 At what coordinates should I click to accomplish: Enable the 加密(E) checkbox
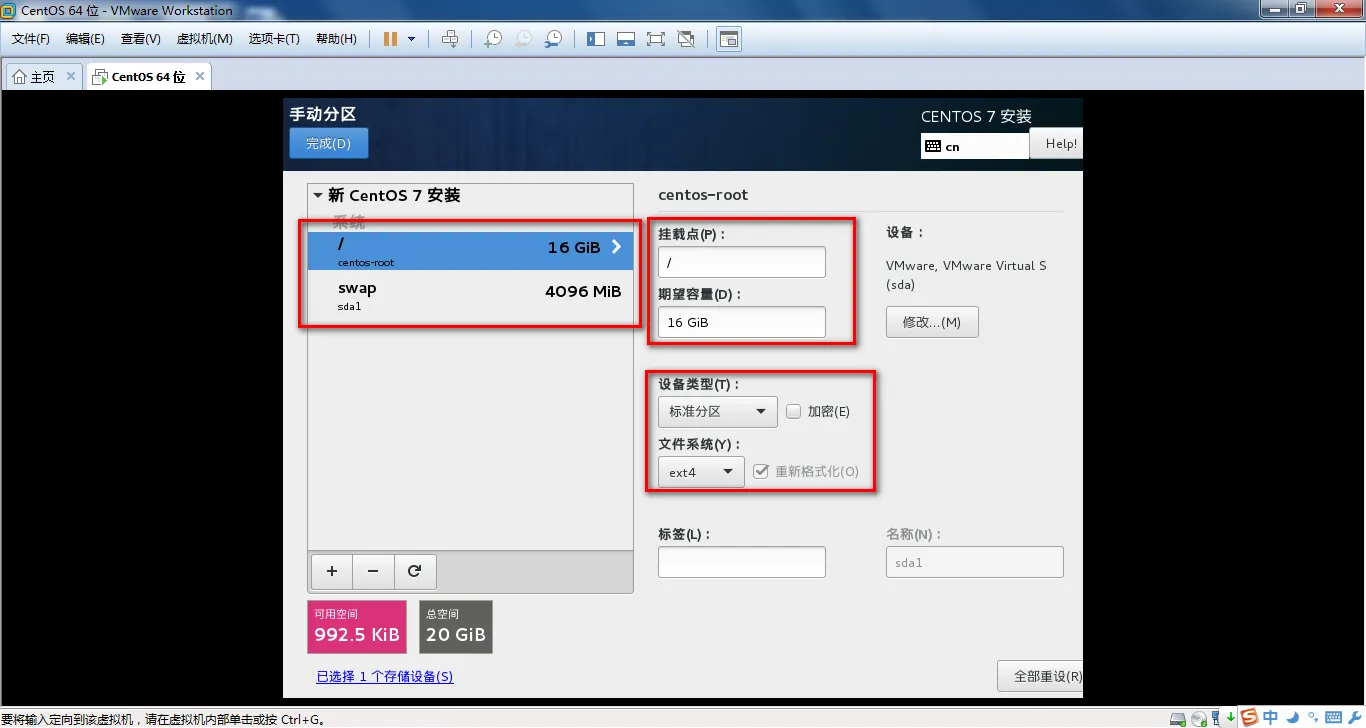pos(794,411)
